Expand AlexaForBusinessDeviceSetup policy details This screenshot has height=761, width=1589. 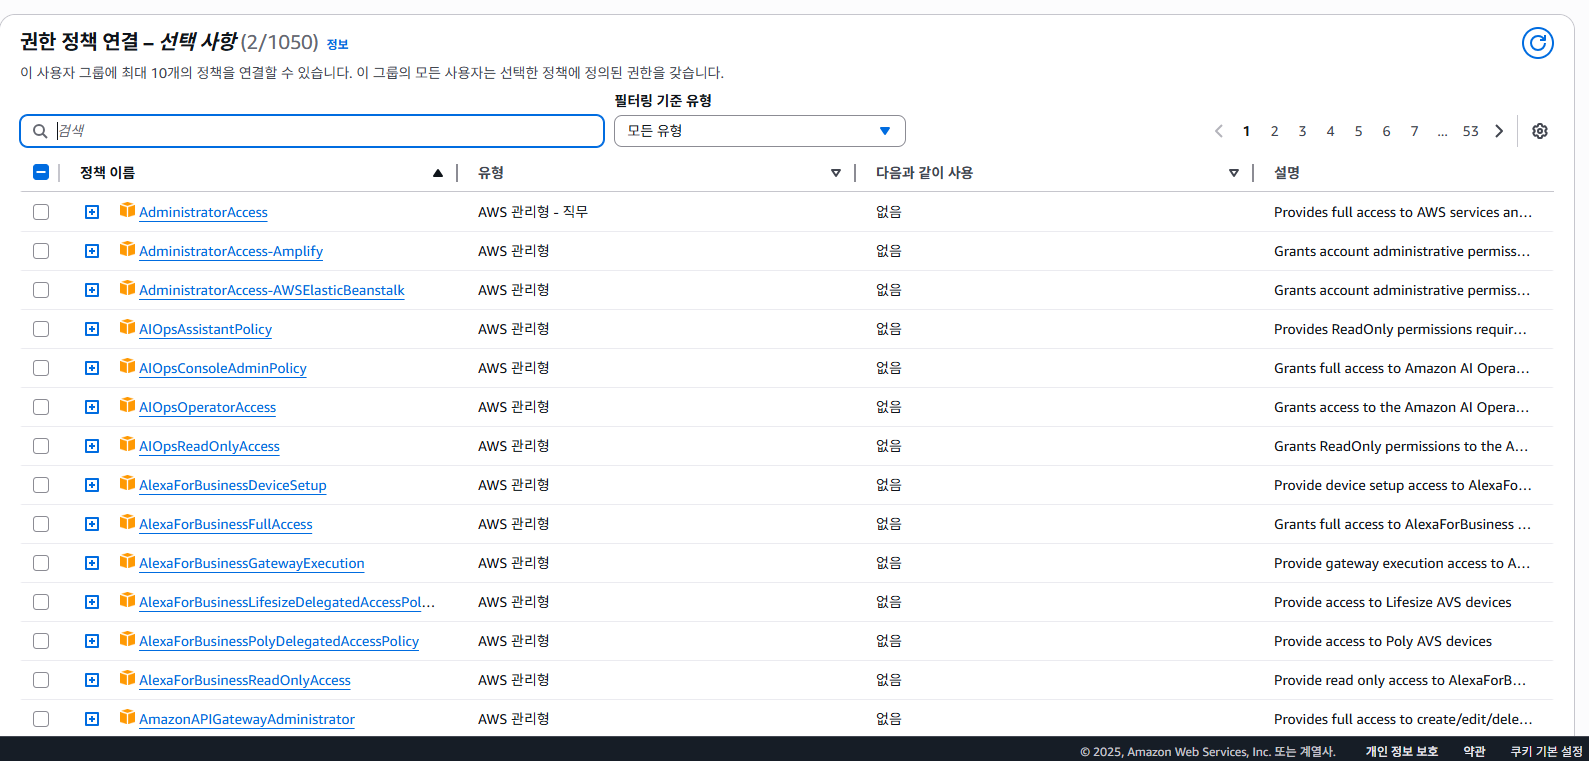click(x=92, y=485)
